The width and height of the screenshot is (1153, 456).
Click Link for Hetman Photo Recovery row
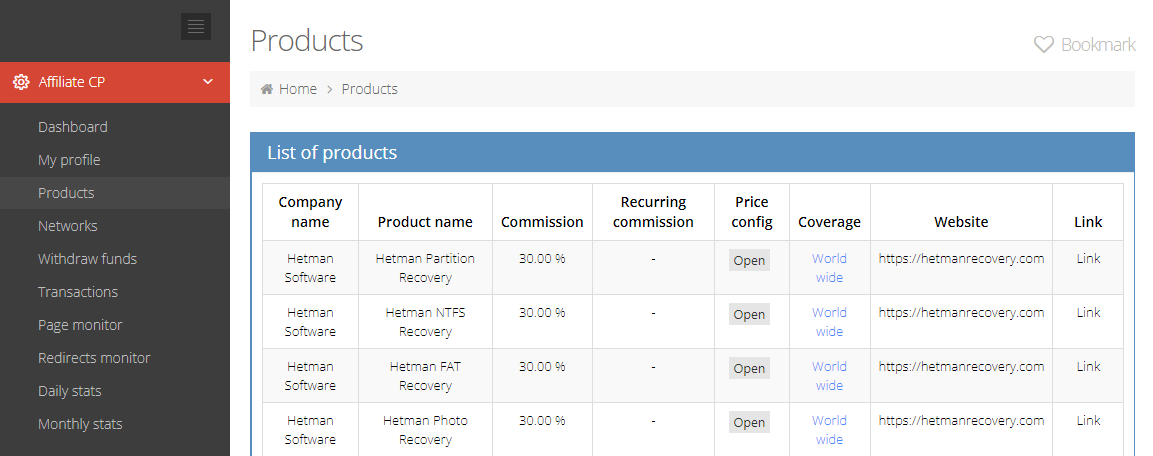pos(1088,421)
